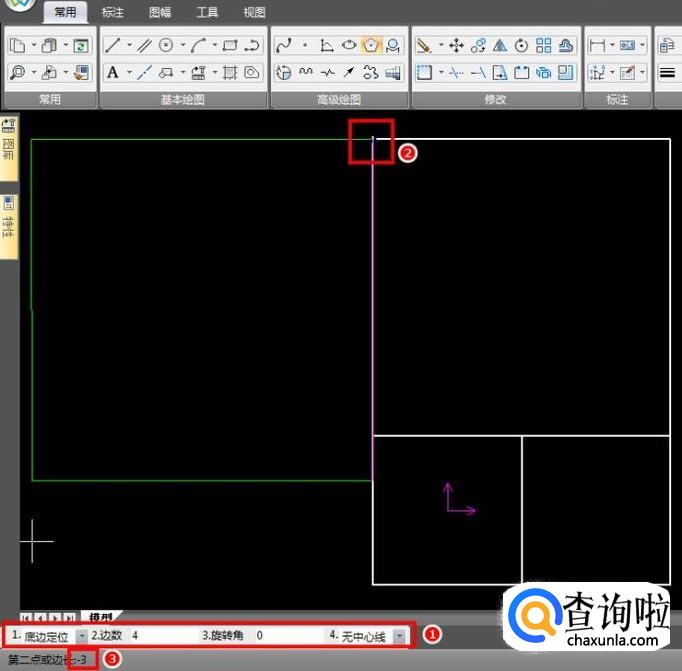682x671 pixels.
Task: Activate the highlighted Polygon tool
Action: click(x=371, y=45)
